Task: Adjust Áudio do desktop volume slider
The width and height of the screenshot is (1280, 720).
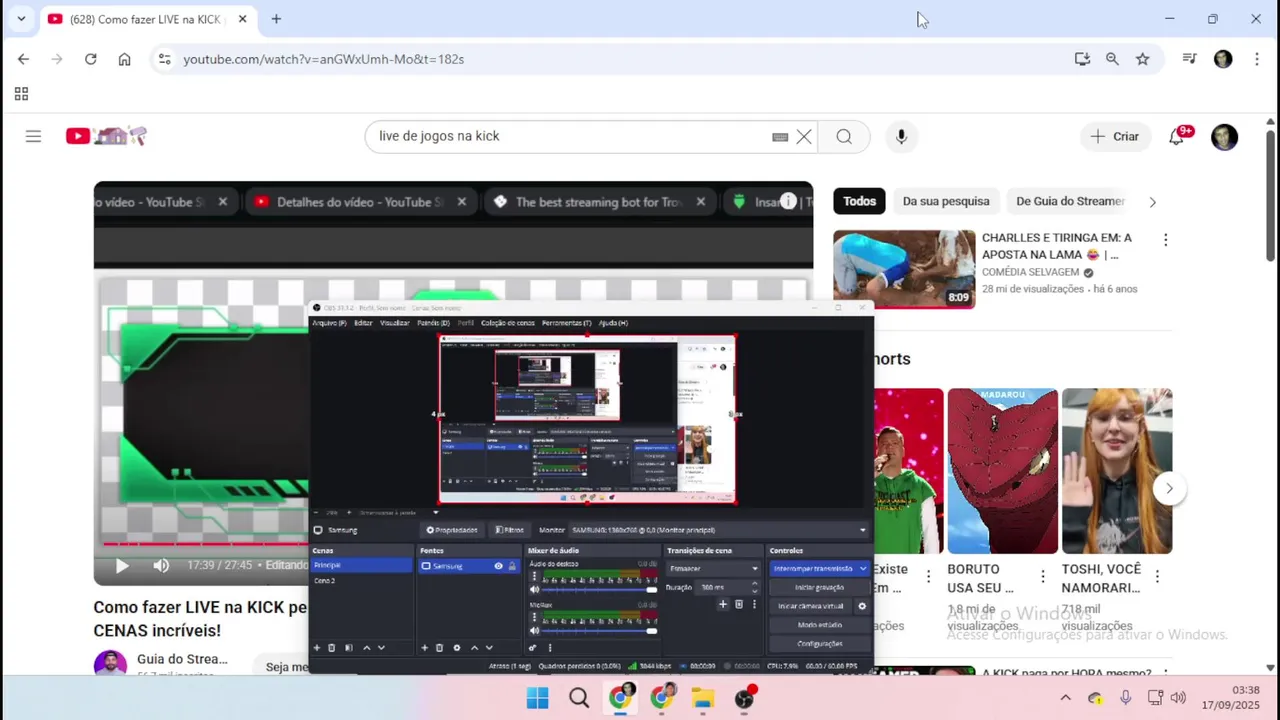Action: tap(597, 590)
